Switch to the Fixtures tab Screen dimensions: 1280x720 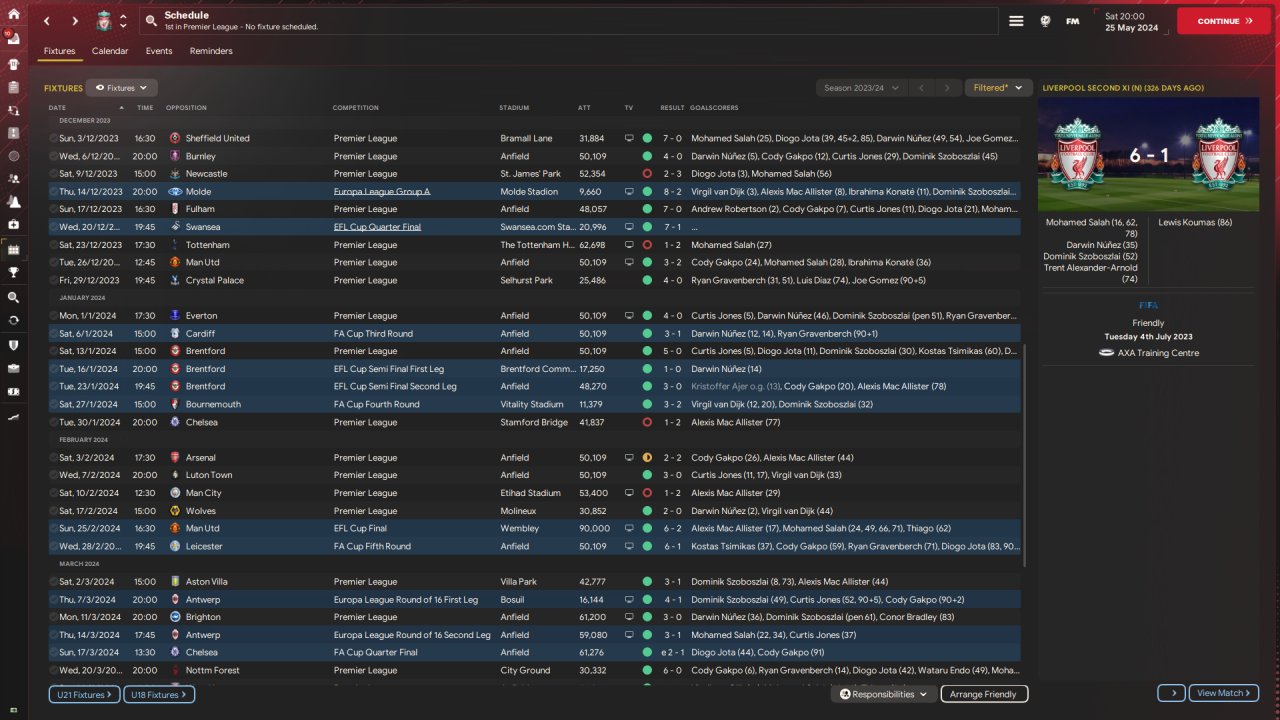60,51
